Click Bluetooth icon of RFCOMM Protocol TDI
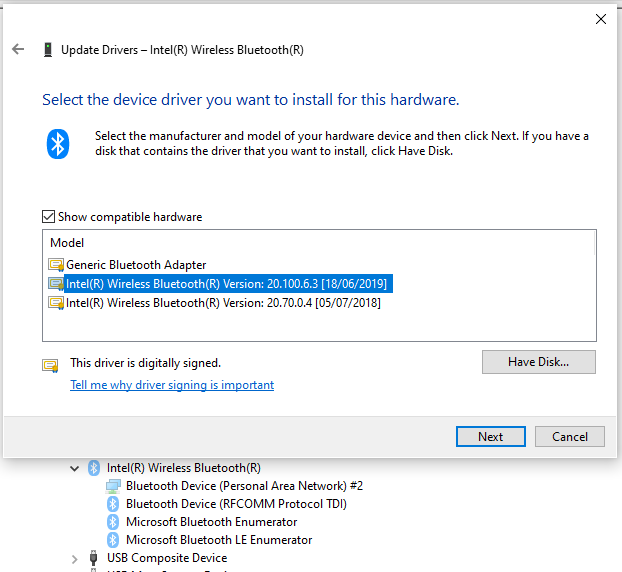This screenshot has height=572, width=622. point(113,504)
